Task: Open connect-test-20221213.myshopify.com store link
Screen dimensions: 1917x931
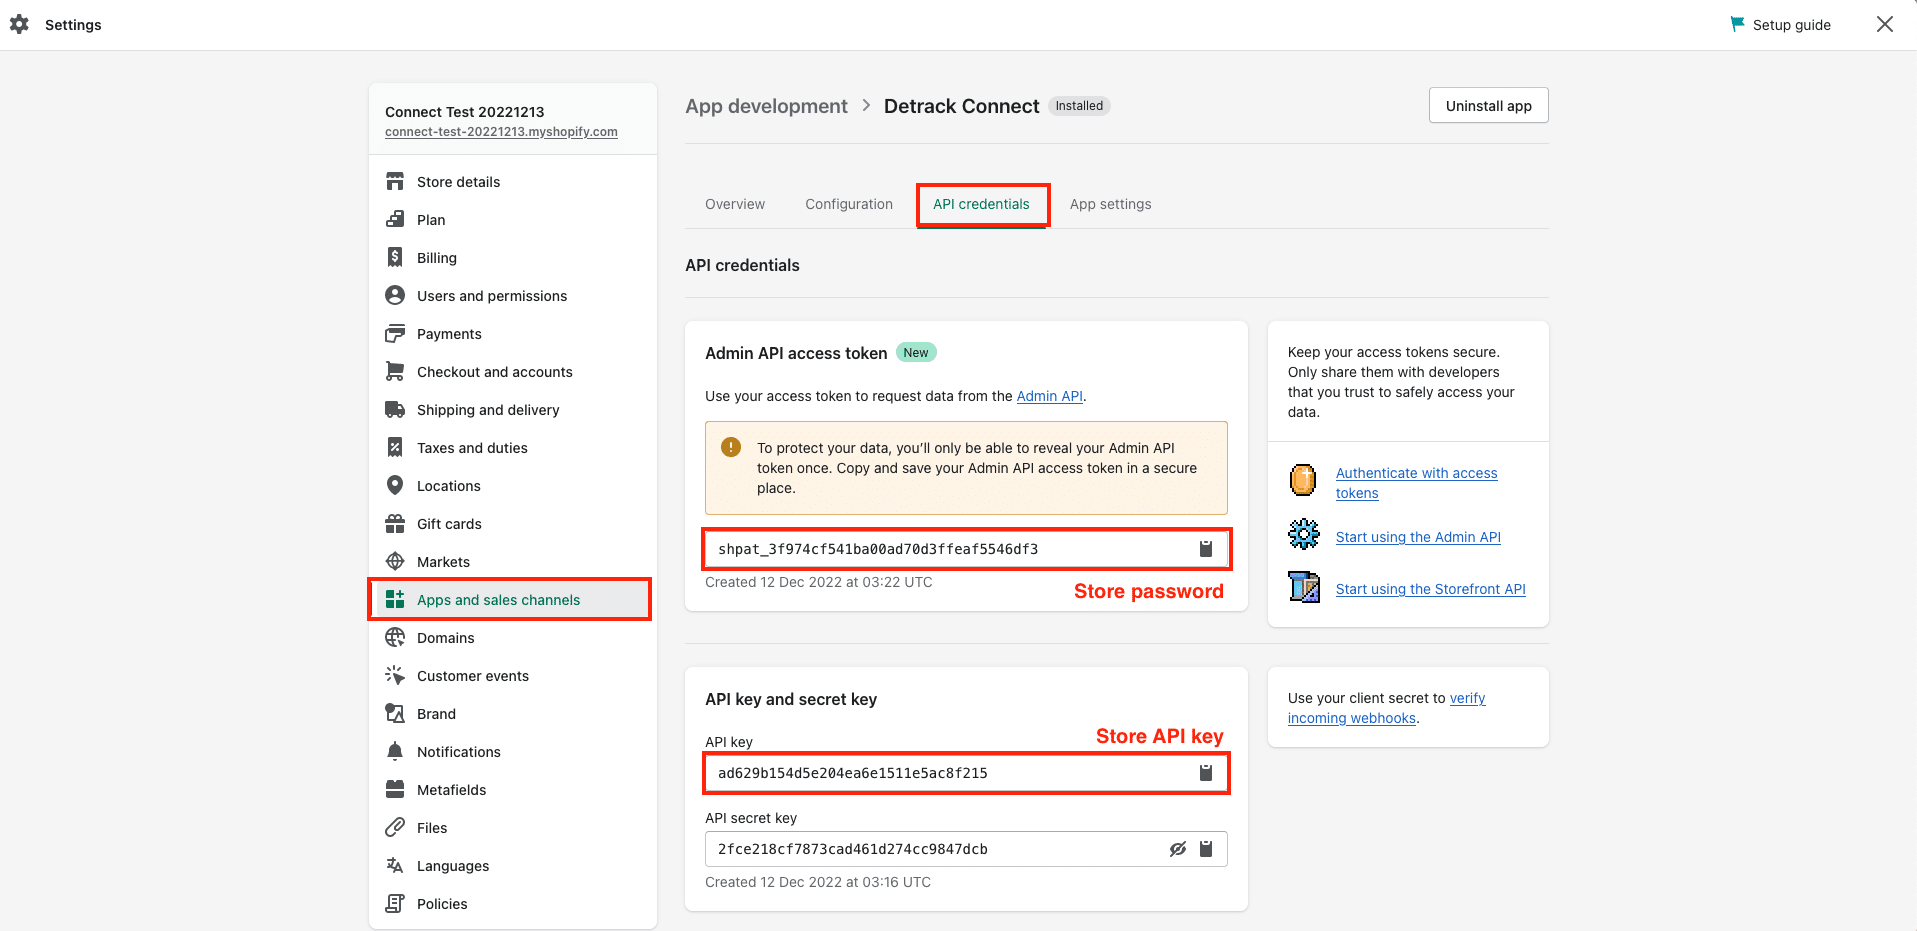Action: [x=501, y=132]
